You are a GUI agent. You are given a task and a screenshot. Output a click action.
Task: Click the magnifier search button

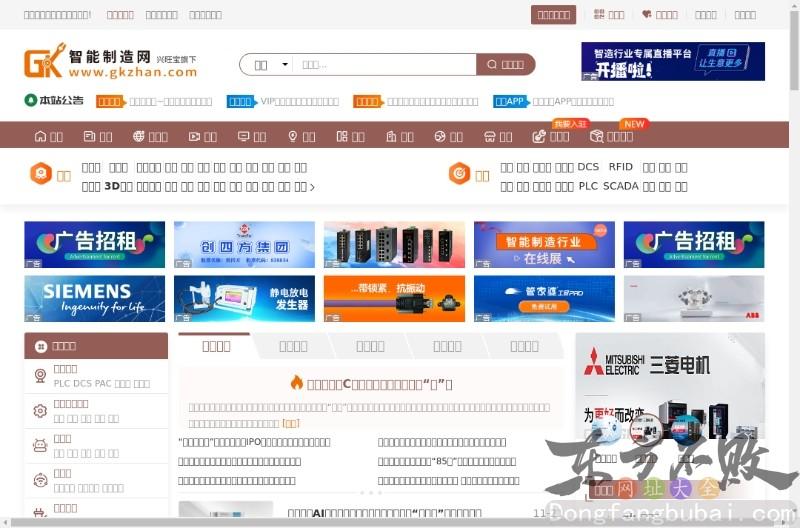[505, 65]
